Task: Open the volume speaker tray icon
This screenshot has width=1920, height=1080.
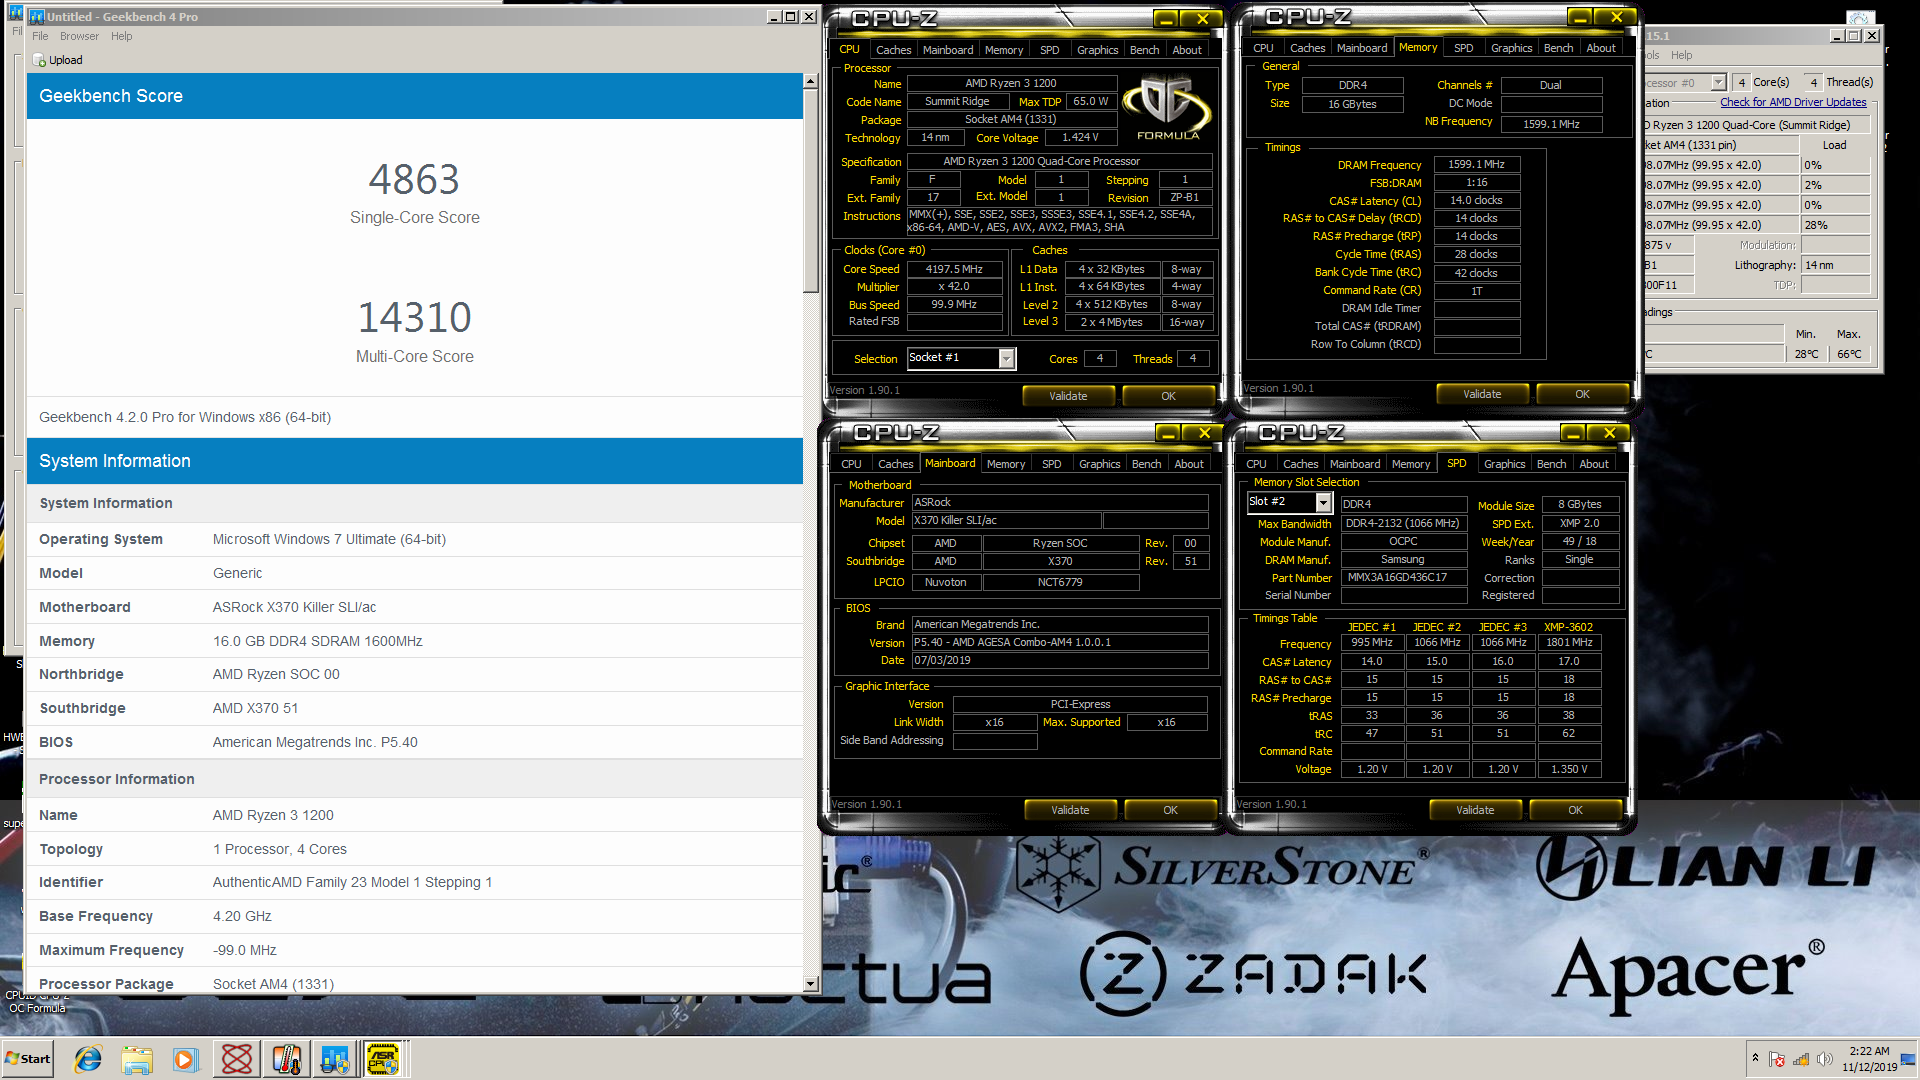Action: [x=1824, y=1059]
